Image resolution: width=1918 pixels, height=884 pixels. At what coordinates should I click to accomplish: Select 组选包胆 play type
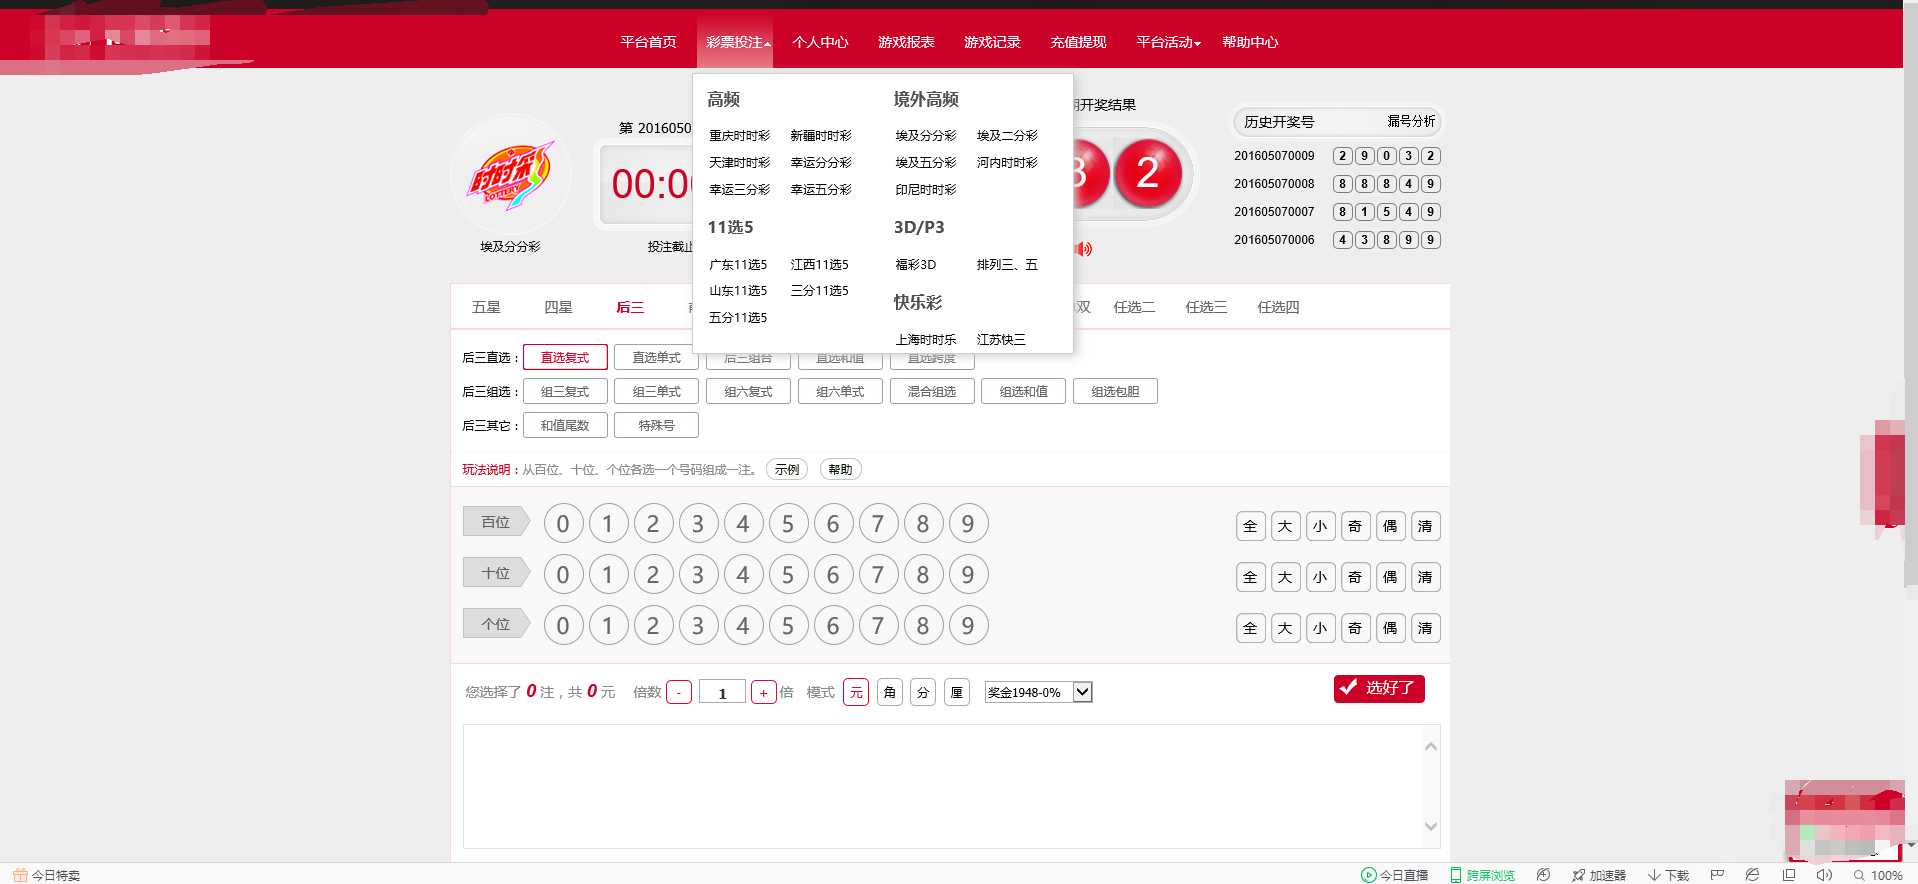[1115, 392]
